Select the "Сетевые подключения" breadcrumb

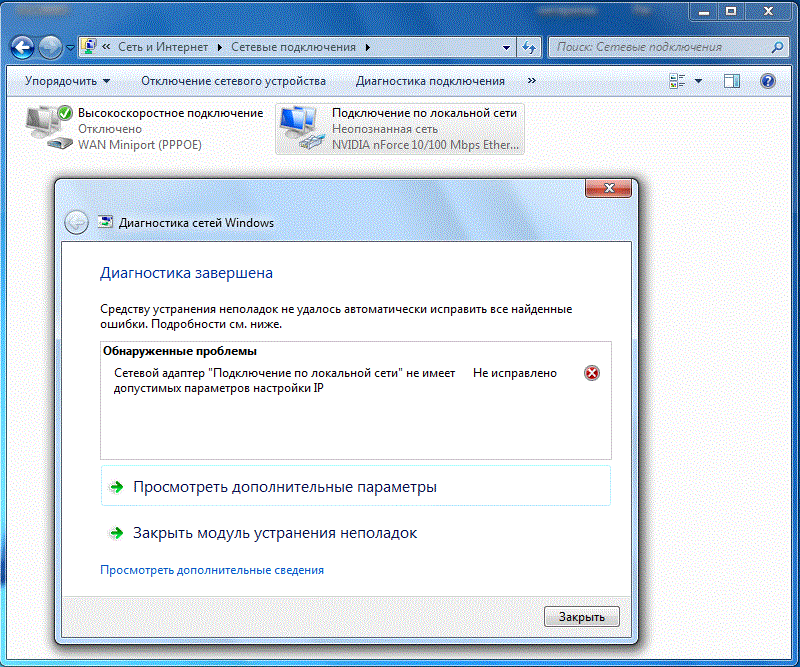[x=293, y=47]
